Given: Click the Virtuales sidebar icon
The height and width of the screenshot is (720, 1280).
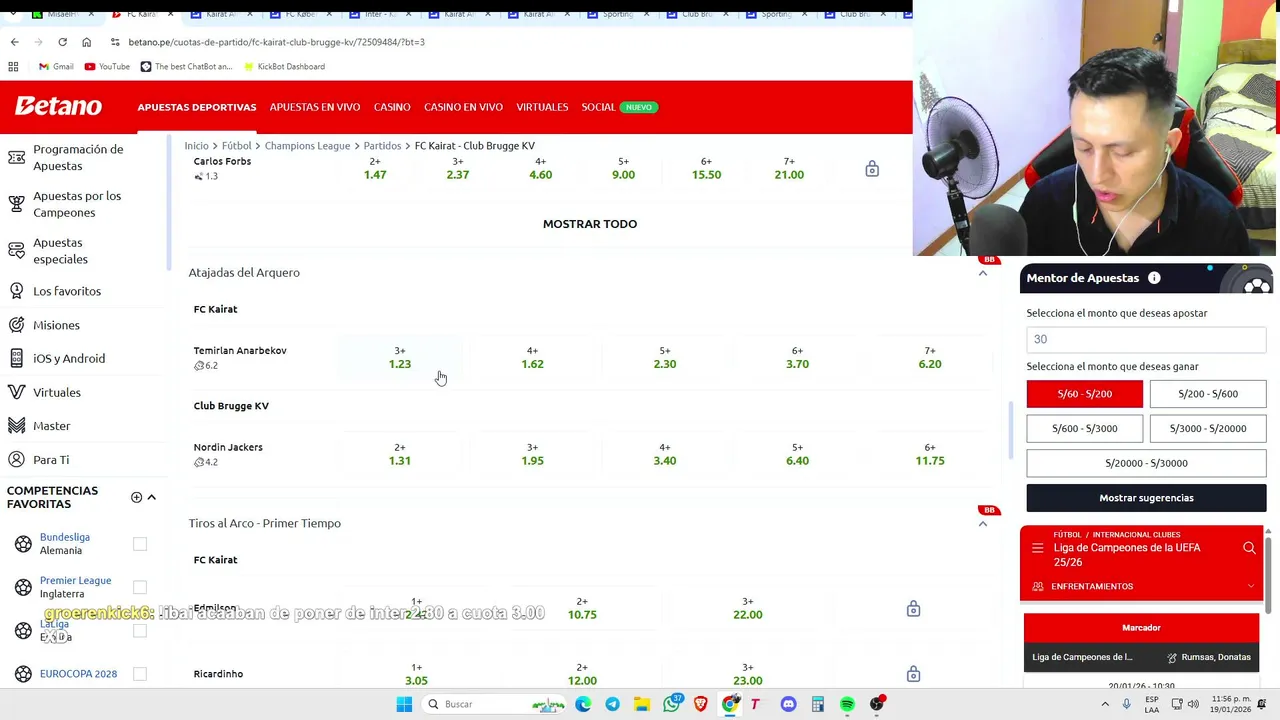Looking at the screenshot, I should (16, 392).
